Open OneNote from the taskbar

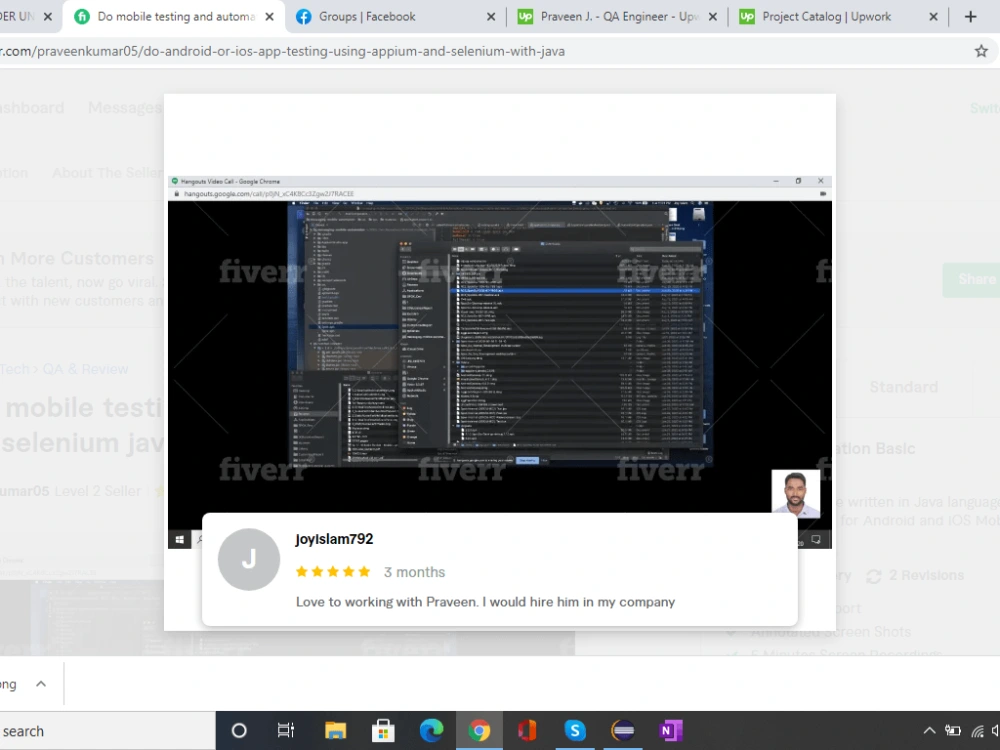670,731
